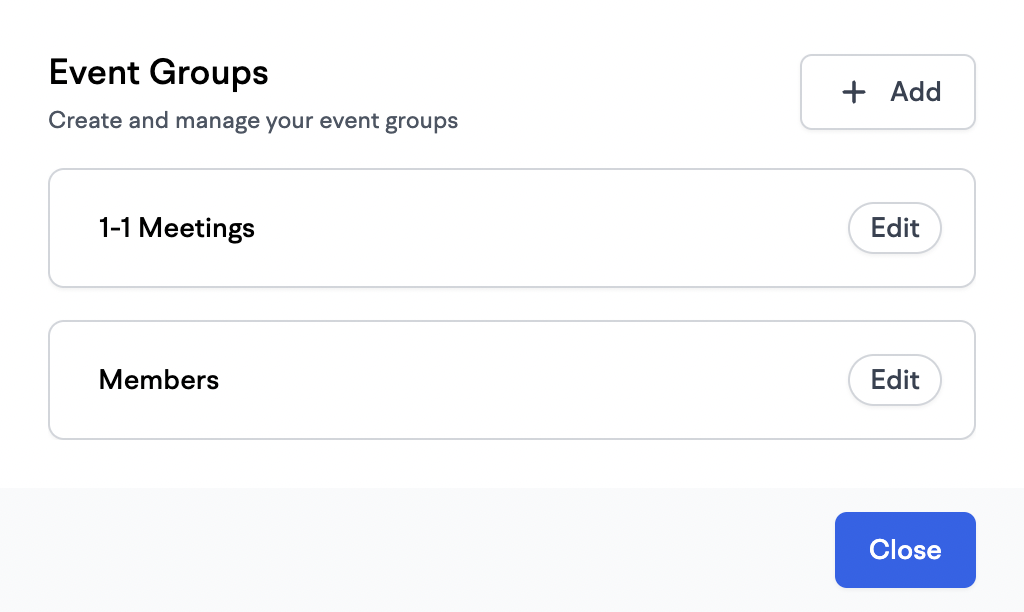Click the plus icon beside Add
Screen dimensions: 1024x612
point(854,92)
